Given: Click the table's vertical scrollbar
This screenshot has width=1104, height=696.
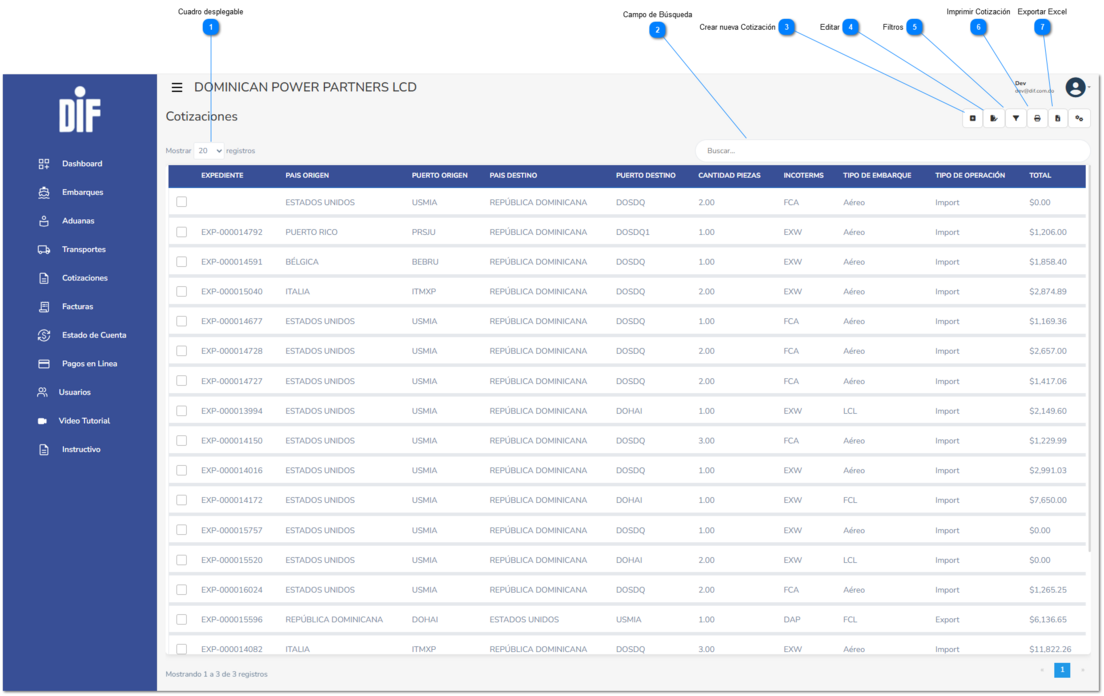Looking at the screenshot, I should [1089, 359].
